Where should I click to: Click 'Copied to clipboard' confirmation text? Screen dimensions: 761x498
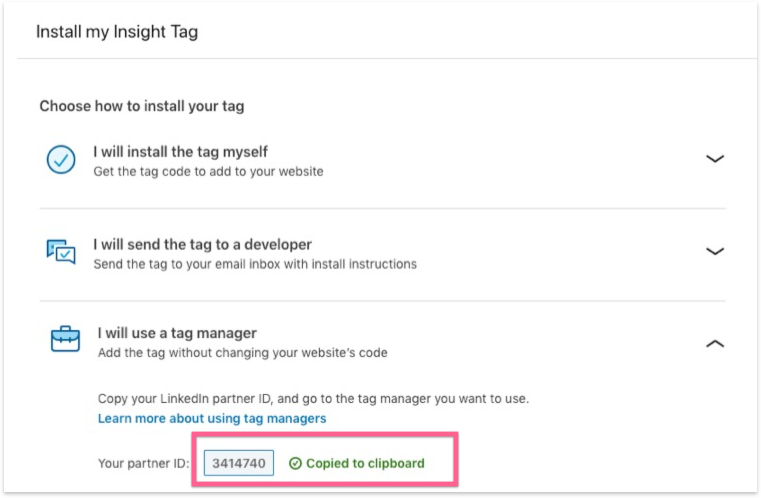pos(365,463)
